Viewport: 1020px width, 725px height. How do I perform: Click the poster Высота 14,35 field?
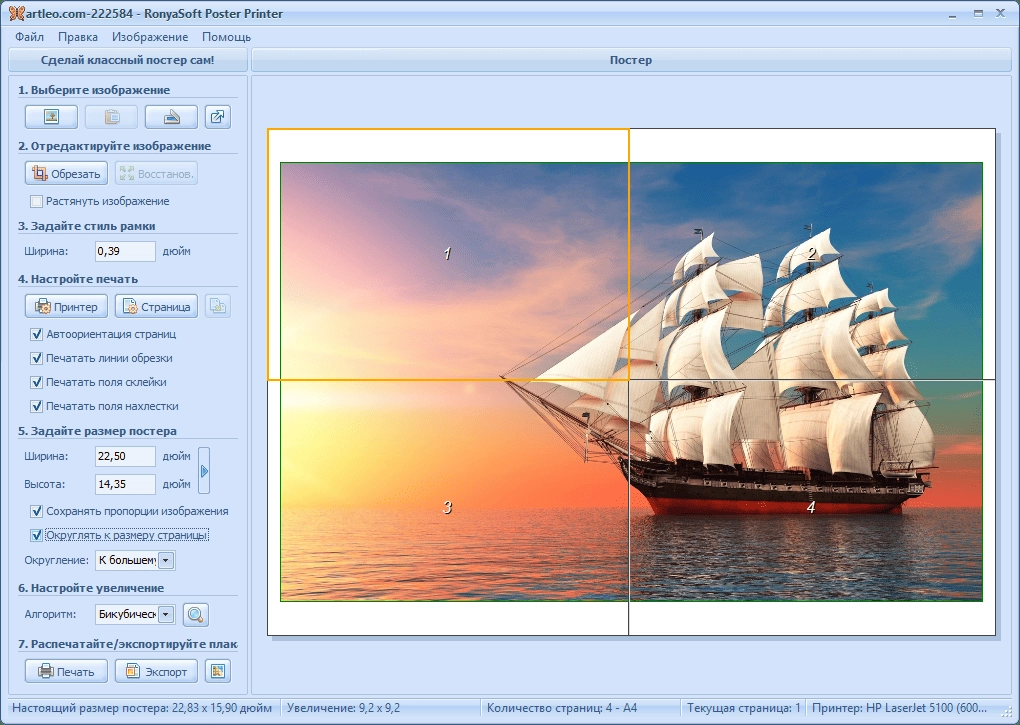(x=125, y=484)
